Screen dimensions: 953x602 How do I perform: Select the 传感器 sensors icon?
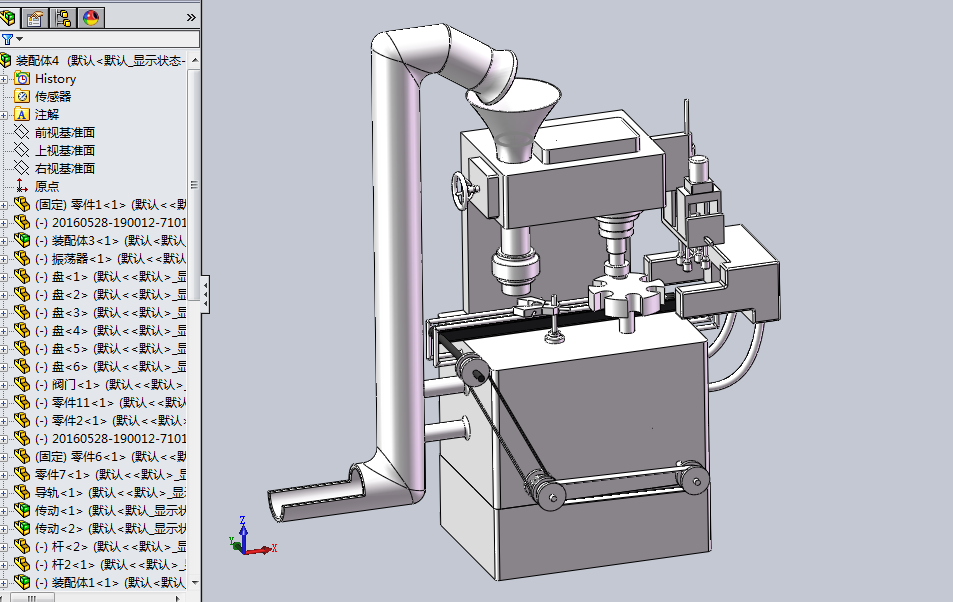click(x=22, y=97)
